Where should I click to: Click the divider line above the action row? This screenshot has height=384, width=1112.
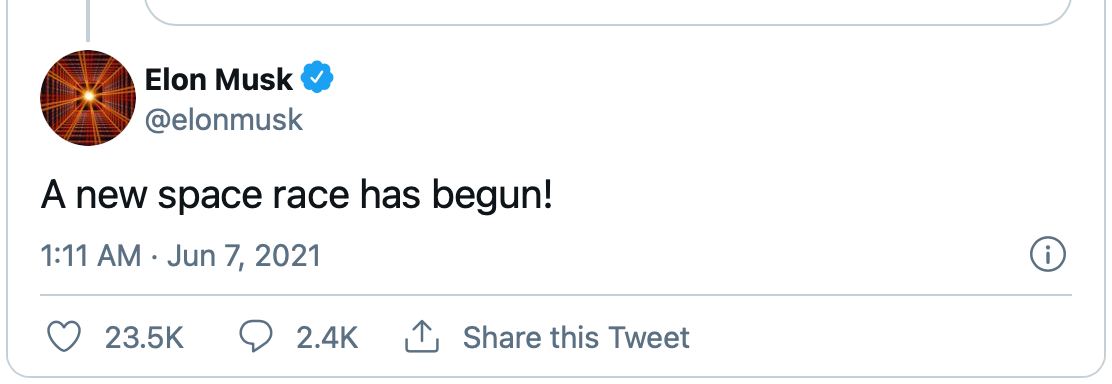point(556,295)
